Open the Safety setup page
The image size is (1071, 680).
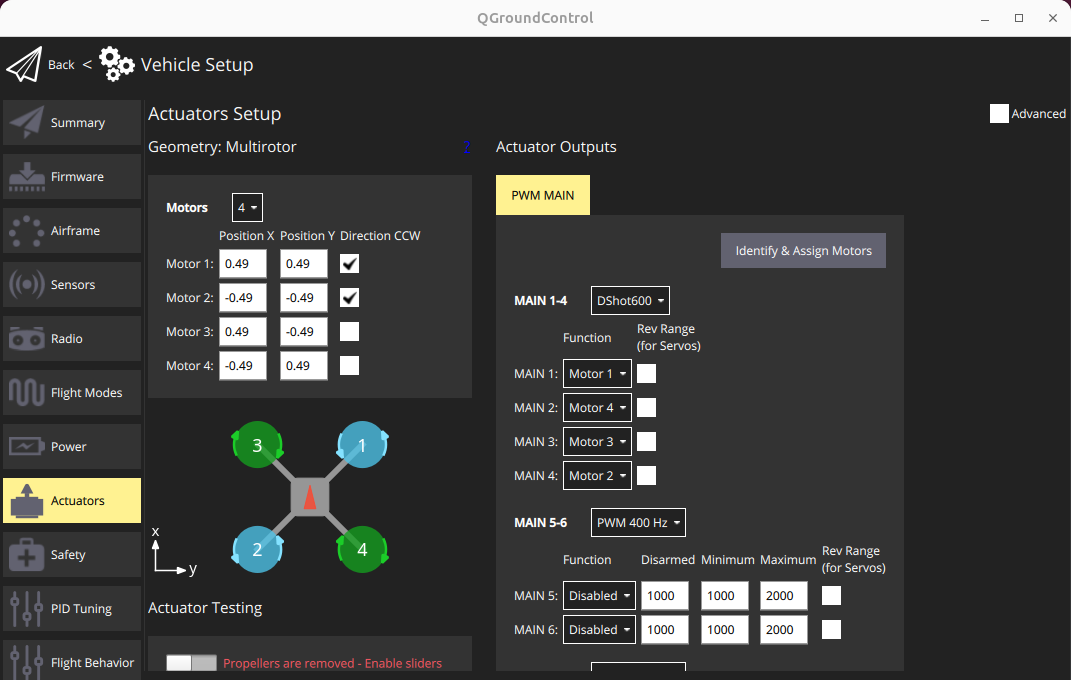[x=72, y=554]
